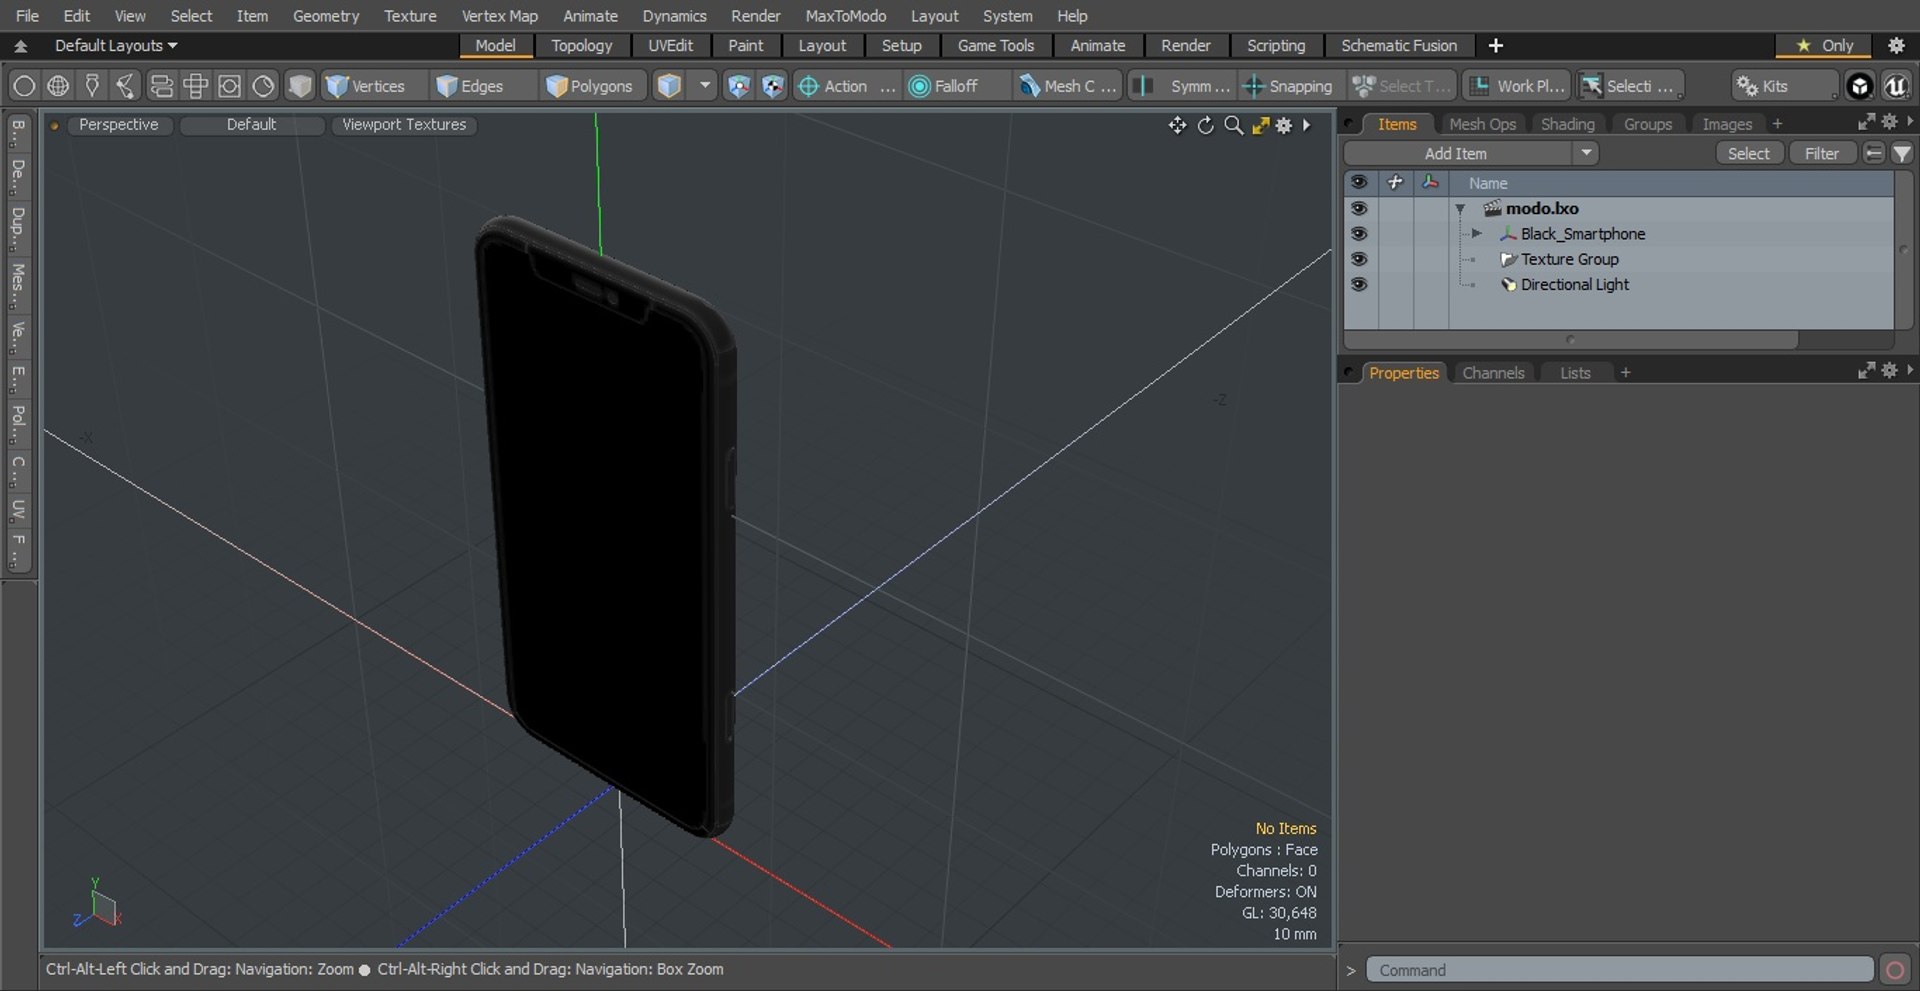
Task: Toggle Texture Group visibility eye
Action: 1358,258
